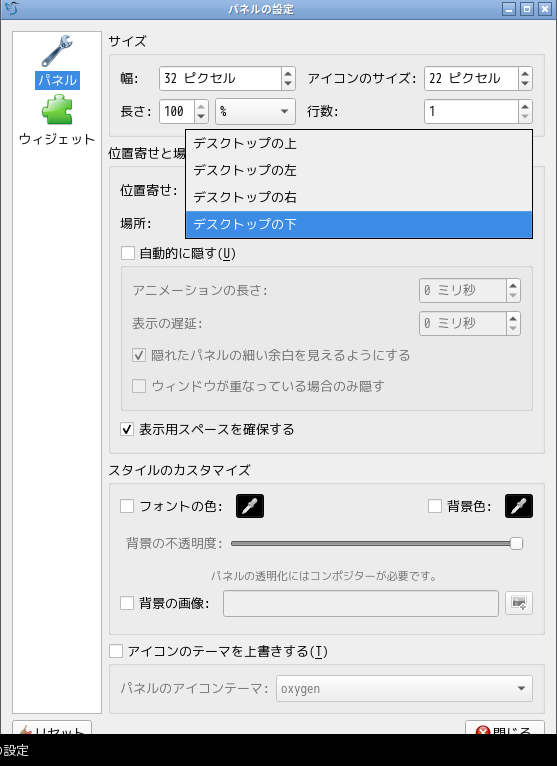557x766 pixels.
Task: Expand the oxygen icon theme dropdown
Action: tap(404, 689)
